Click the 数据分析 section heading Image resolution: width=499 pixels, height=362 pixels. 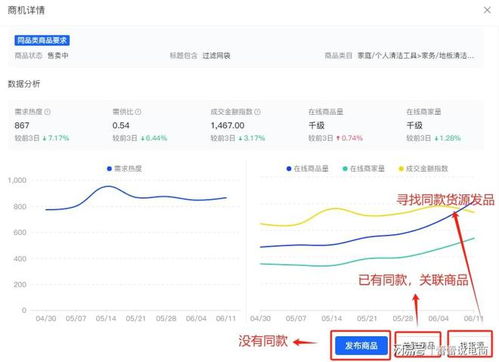click(x=24, y=84)
